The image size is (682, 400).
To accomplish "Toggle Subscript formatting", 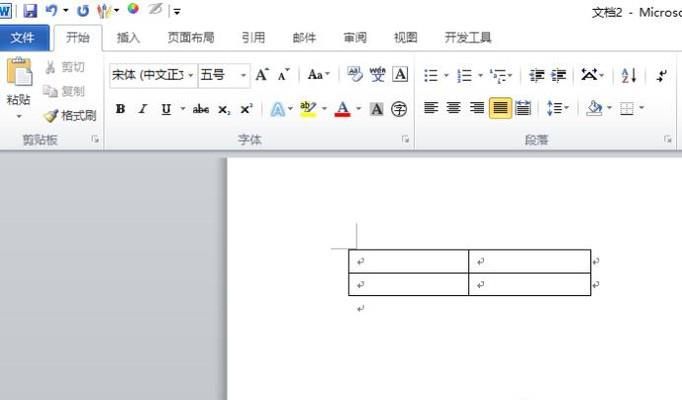I will pos(224,109).
